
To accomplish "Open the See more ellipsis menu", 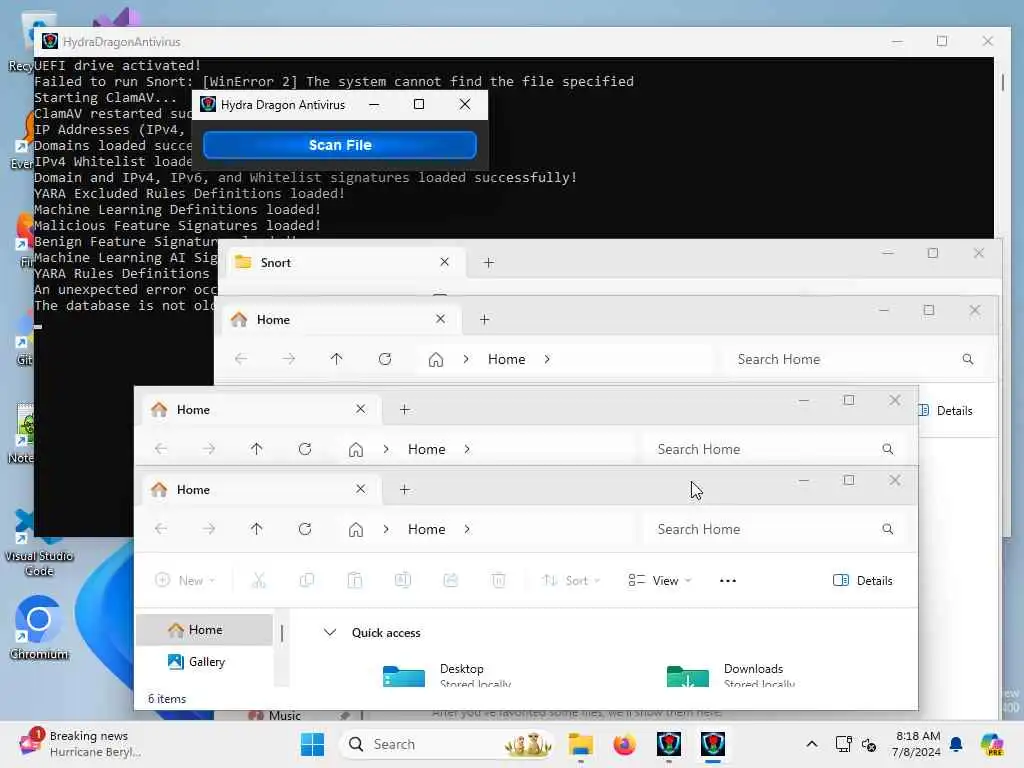I will [x=728, y=581].
